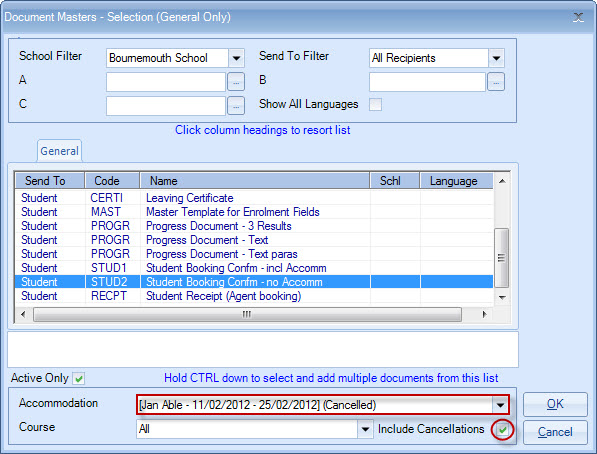Screen dimensions: 597x454
Task: Expand the Send To Filter dropdown
Action: (x=496, y=58)
